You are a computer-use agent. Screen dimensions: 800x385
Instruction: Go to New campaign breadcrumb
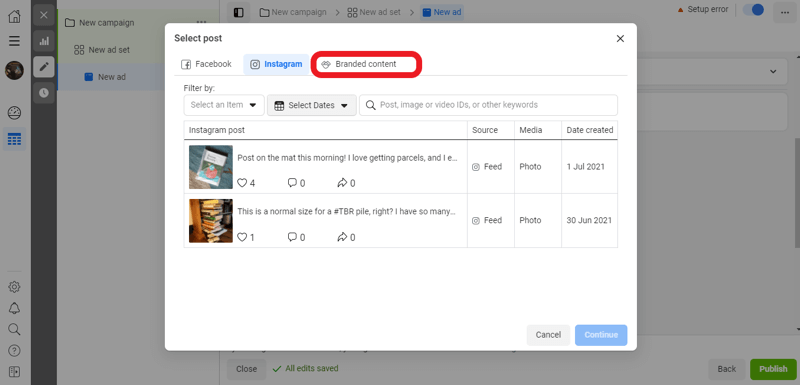(x=293, y=12)
